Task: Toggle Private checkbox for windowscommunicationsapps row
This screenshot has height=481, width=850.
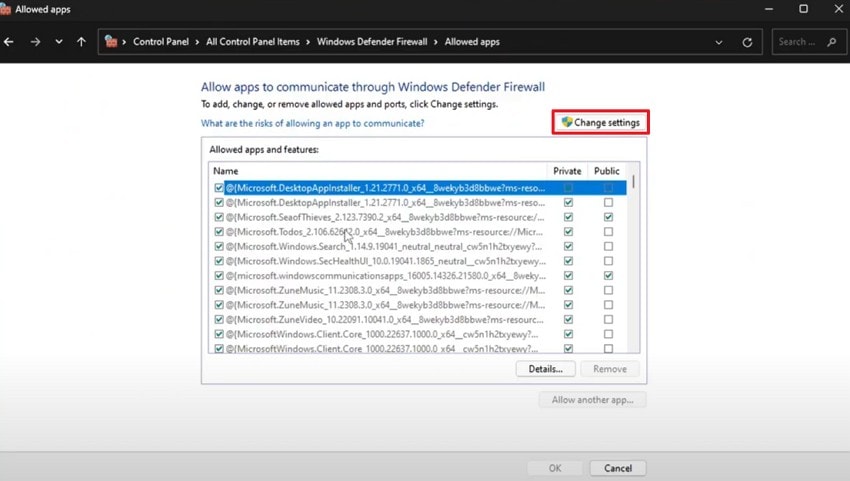Action: coord(568,275)
